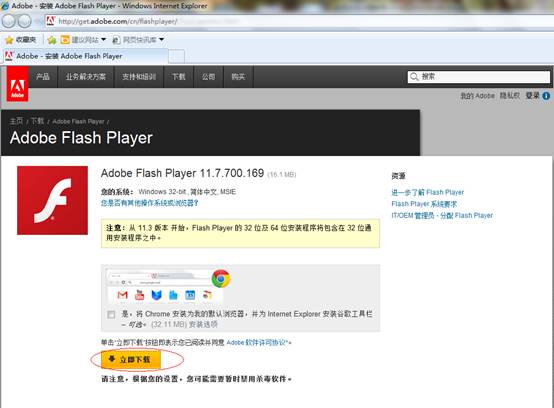Click the Windows 32-bit system description text
Screen dimensions: 554x408
[187, 192]
